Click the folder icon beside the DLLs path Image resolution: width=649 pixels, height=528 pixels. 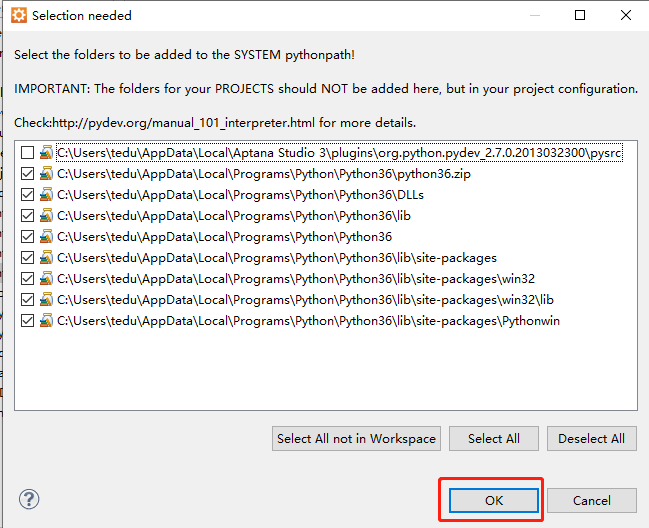46,195
